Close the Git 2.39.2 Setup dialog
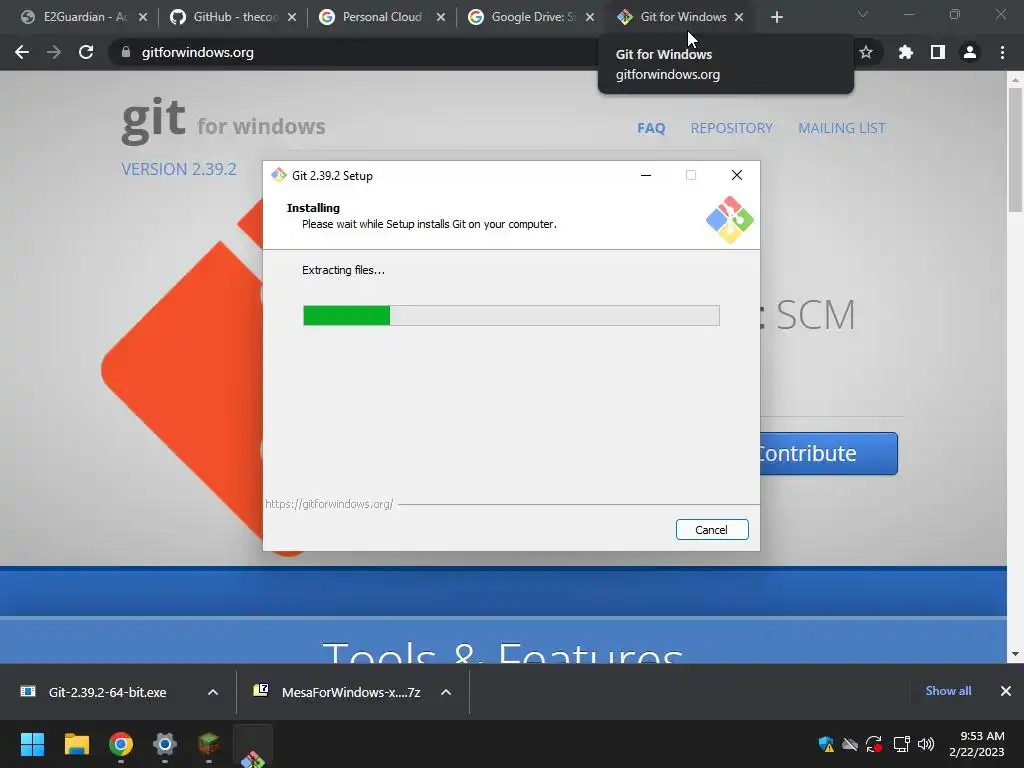 click(737, 175)
